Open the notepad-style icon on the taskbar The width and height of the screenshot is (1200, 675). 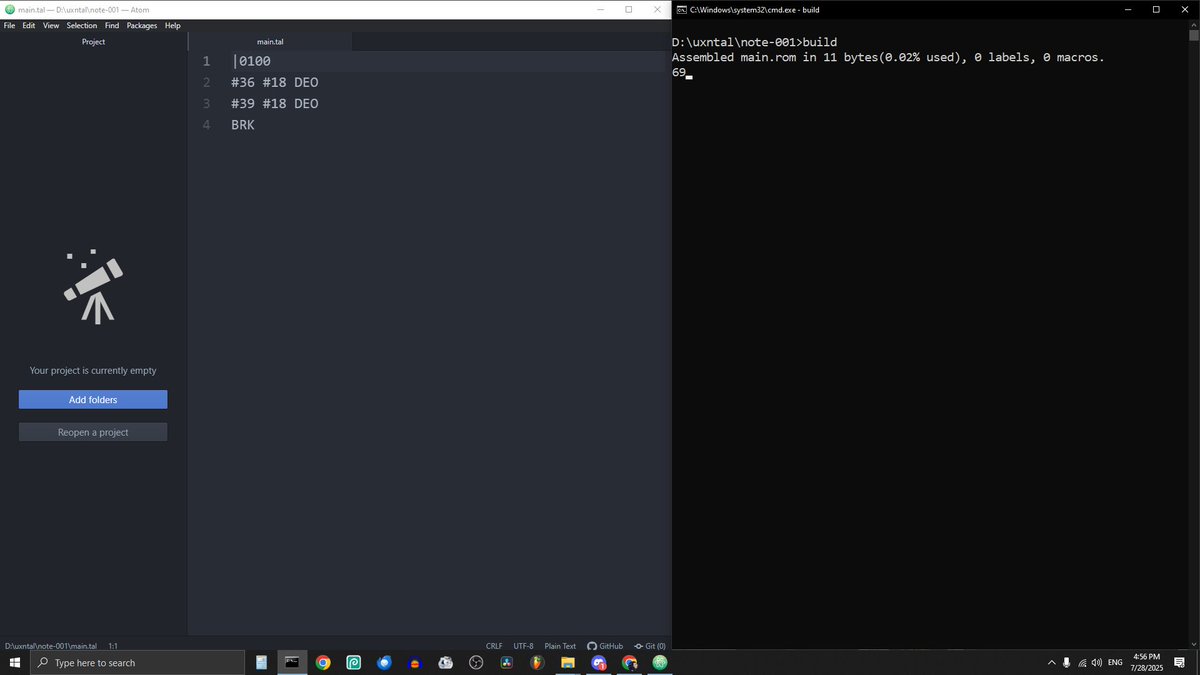tap(261, 662)
